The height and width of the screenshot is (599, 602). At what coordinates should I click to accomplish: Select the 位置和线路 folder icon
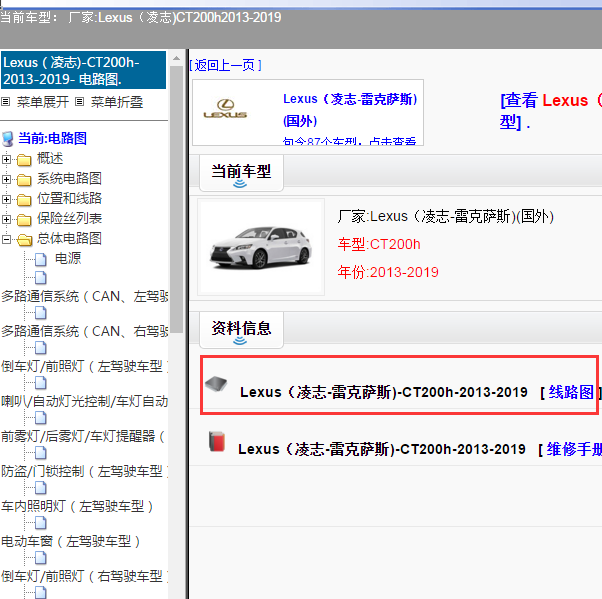(24, 199)
